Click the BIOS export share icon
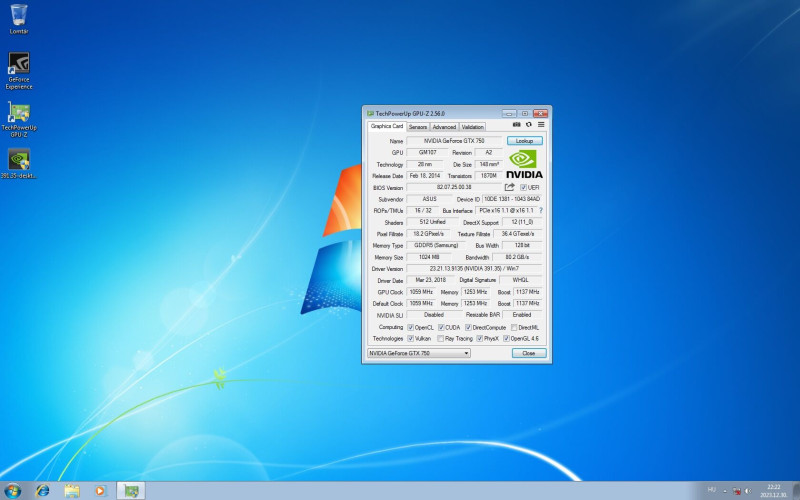Screen dimensions: 800x500 pyautogui.click(x=509, y=187)
